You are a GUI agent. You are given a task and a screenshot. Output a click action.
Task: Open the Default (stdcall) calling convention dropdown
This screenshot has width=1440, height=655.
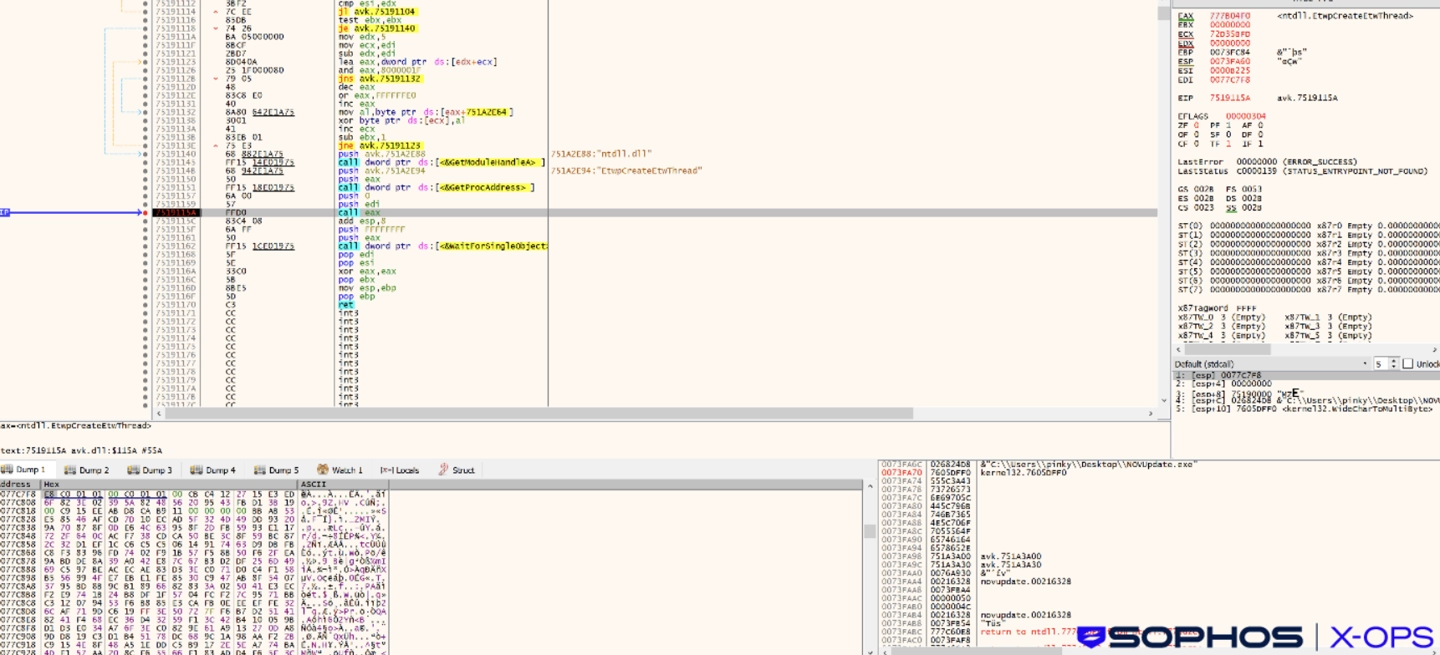tap(1270, 364)
